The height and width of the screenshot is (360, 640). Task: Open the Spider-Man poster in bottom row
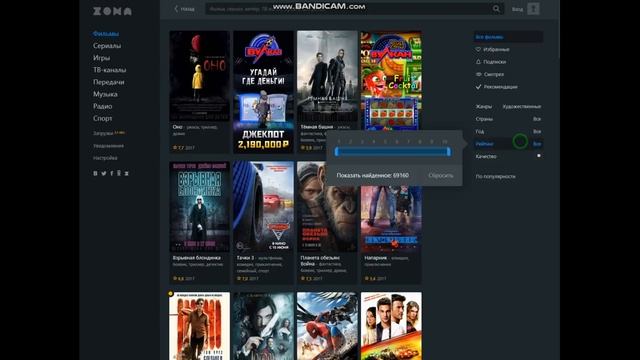coord(327,326)
